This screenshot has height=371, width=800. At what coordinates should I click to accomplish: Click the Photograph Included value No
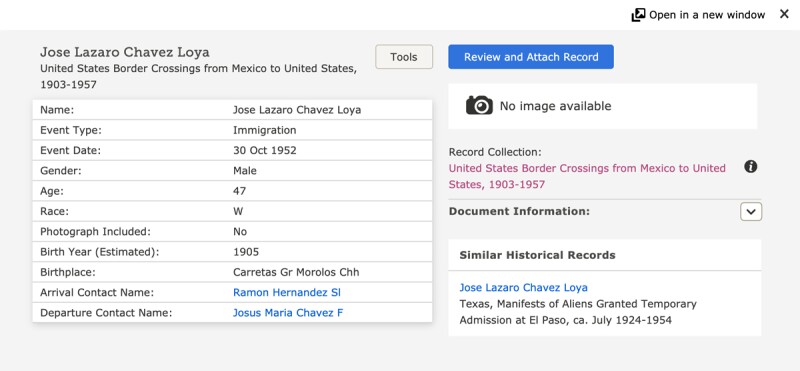click(x=240, y=232)
